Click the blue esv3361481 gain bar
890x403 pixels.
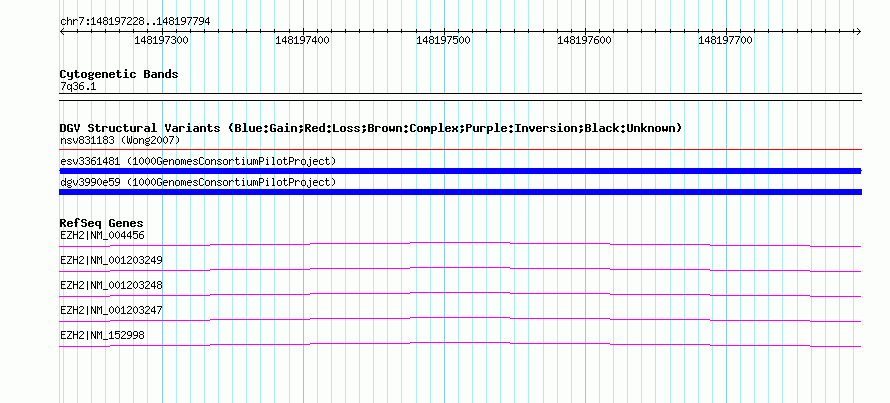460,171
